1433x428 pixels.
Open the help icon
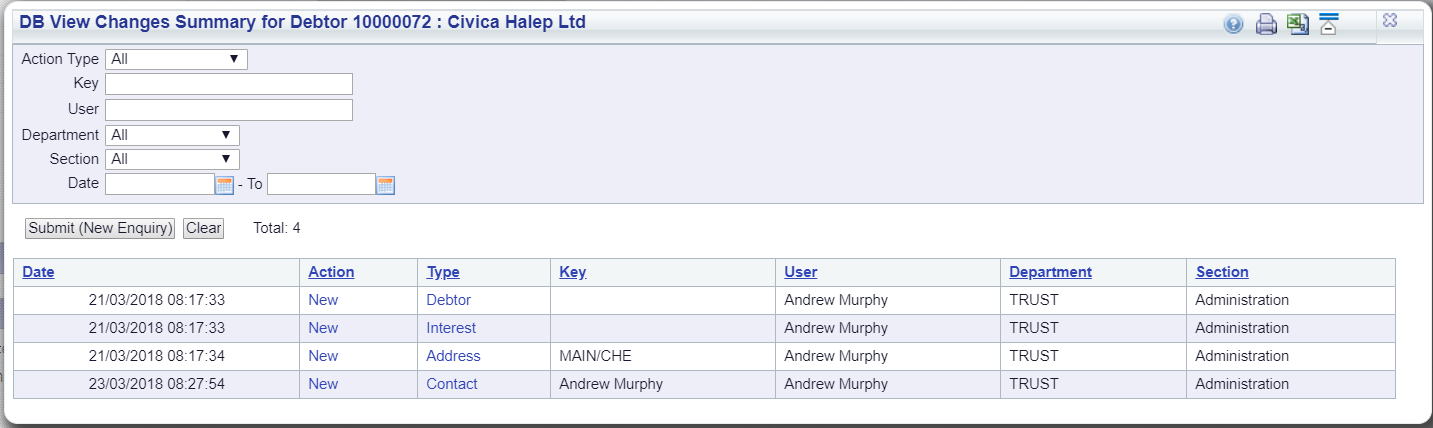click(x=1234, y=26)
